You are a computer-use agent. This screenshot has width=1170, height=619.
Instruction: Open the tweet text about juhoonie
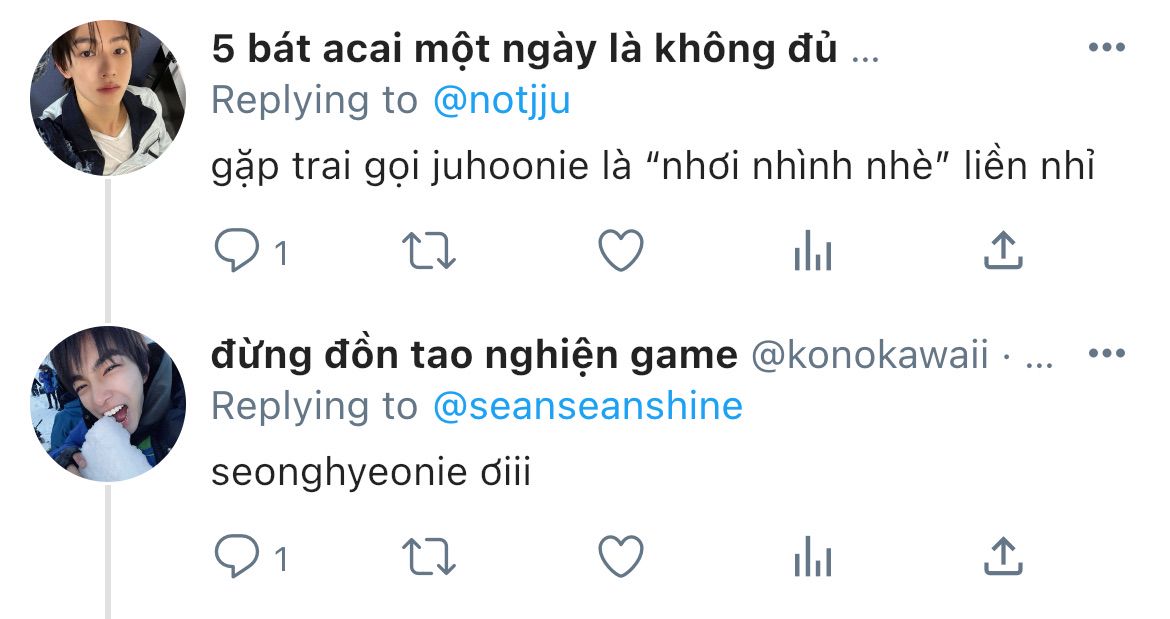tap(653, 167)
